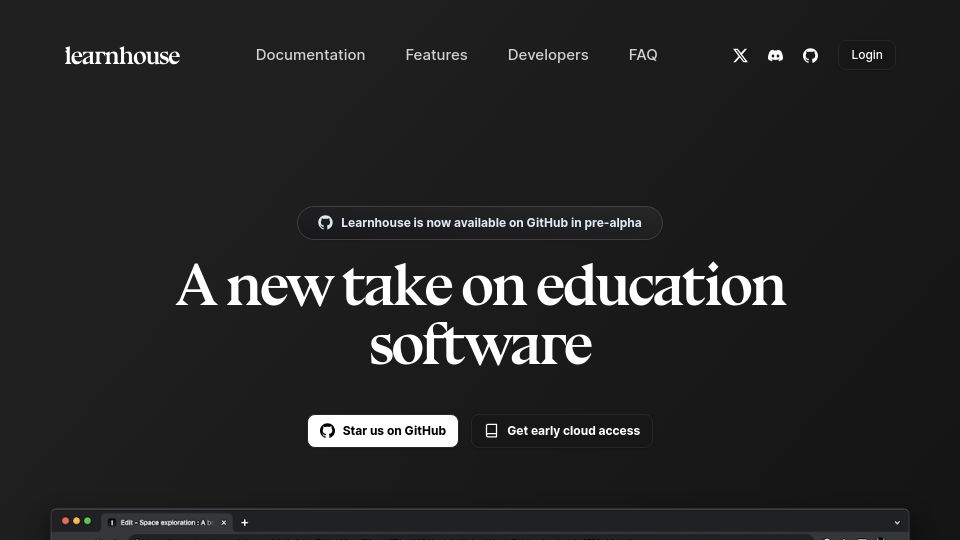Open the learnhouse logo home link
The height and width of the screenshot is (540, 960).
pos(122,55)
